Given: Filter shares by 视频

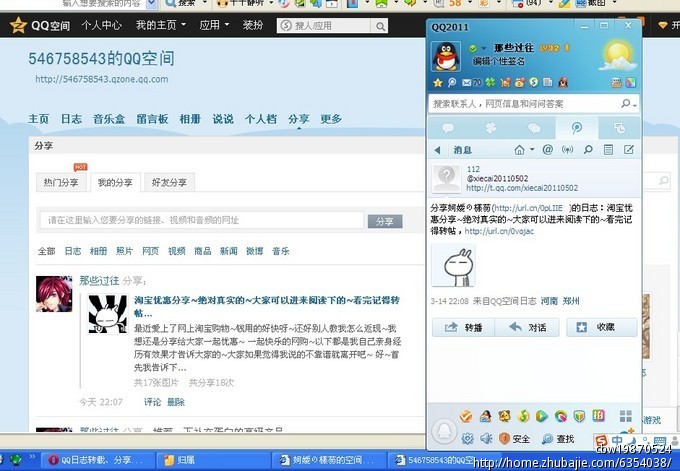Looking at the screenshot, I should [177, 251].
